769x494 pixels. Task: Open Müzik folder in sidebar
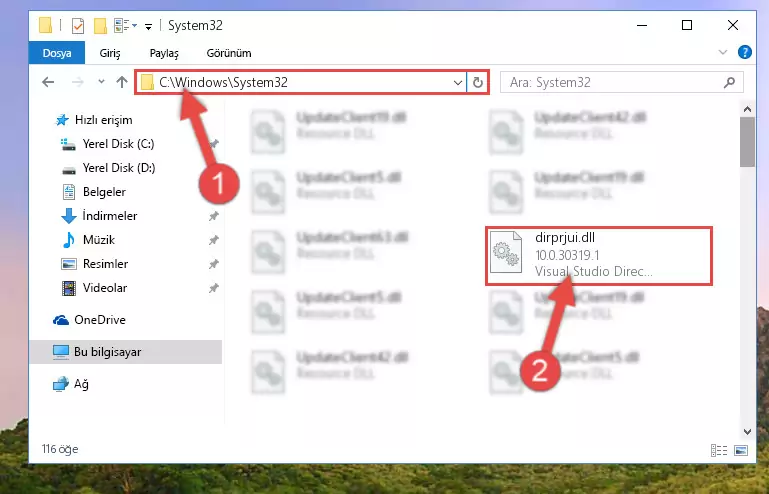click(99, 240)
